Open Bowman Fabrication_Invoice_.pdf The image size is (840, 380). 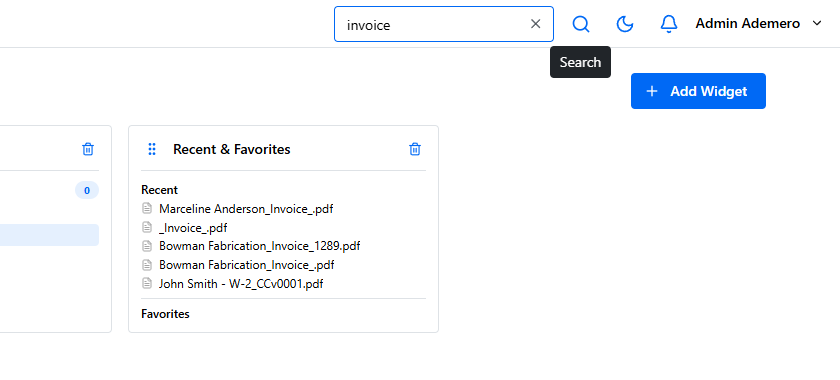(246, 265)
